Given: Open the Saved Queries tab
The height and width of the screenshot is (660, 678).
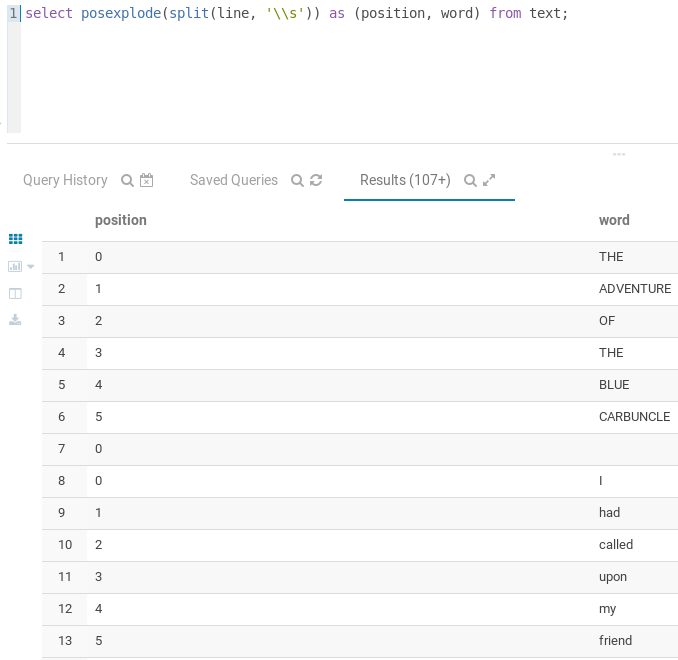Looking at the screenshot, I should 234,181.
